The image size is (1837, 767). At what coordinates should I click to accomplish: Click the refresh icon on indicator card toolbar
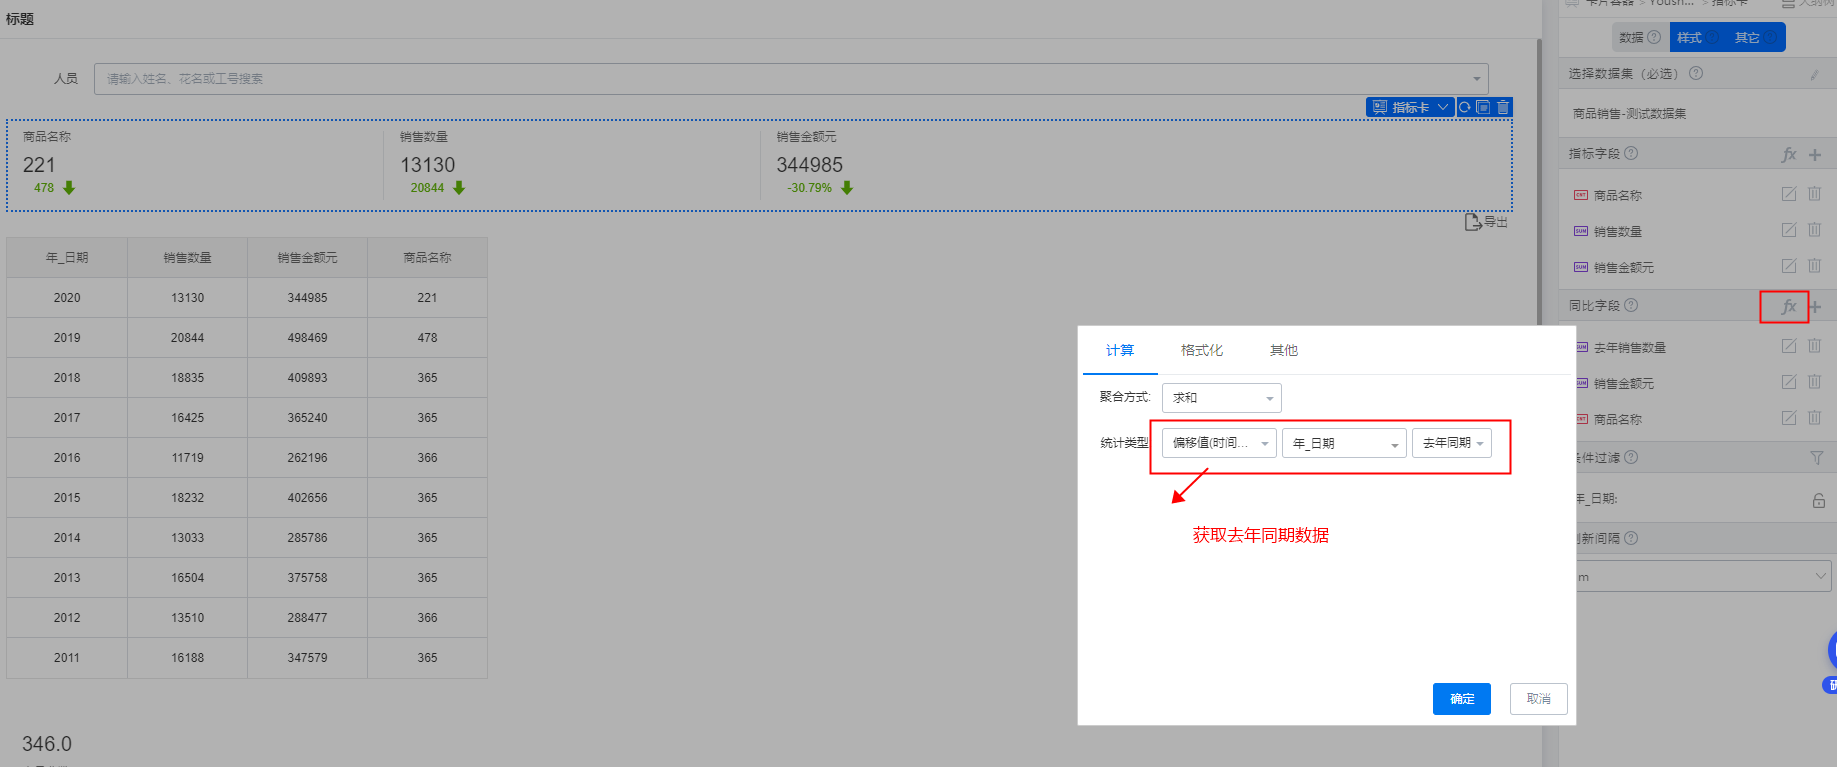[1465, 107]
